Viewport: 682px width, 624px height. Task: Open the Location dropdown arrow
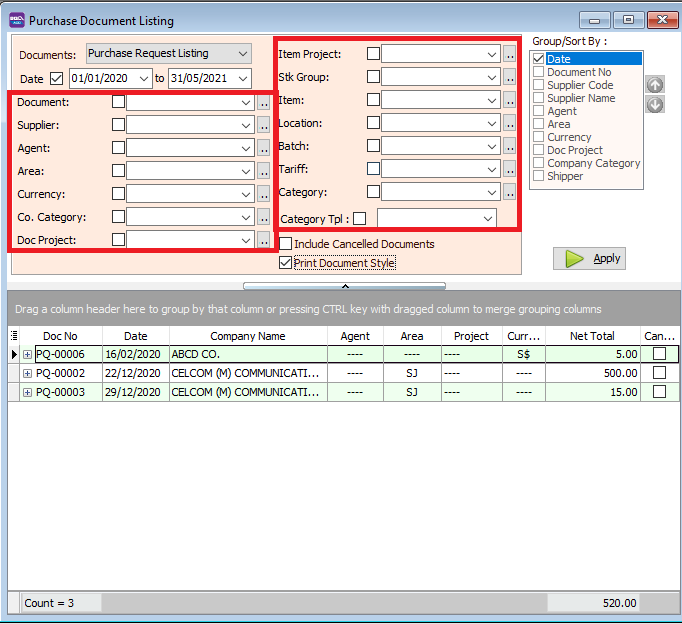click(491, 123)
